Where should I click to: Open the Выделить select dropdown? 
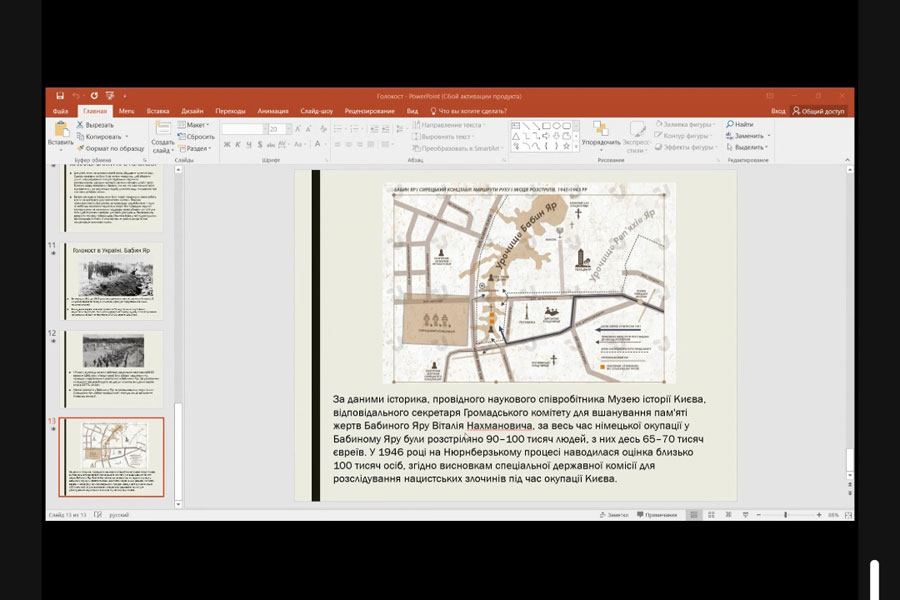[749, 147]
